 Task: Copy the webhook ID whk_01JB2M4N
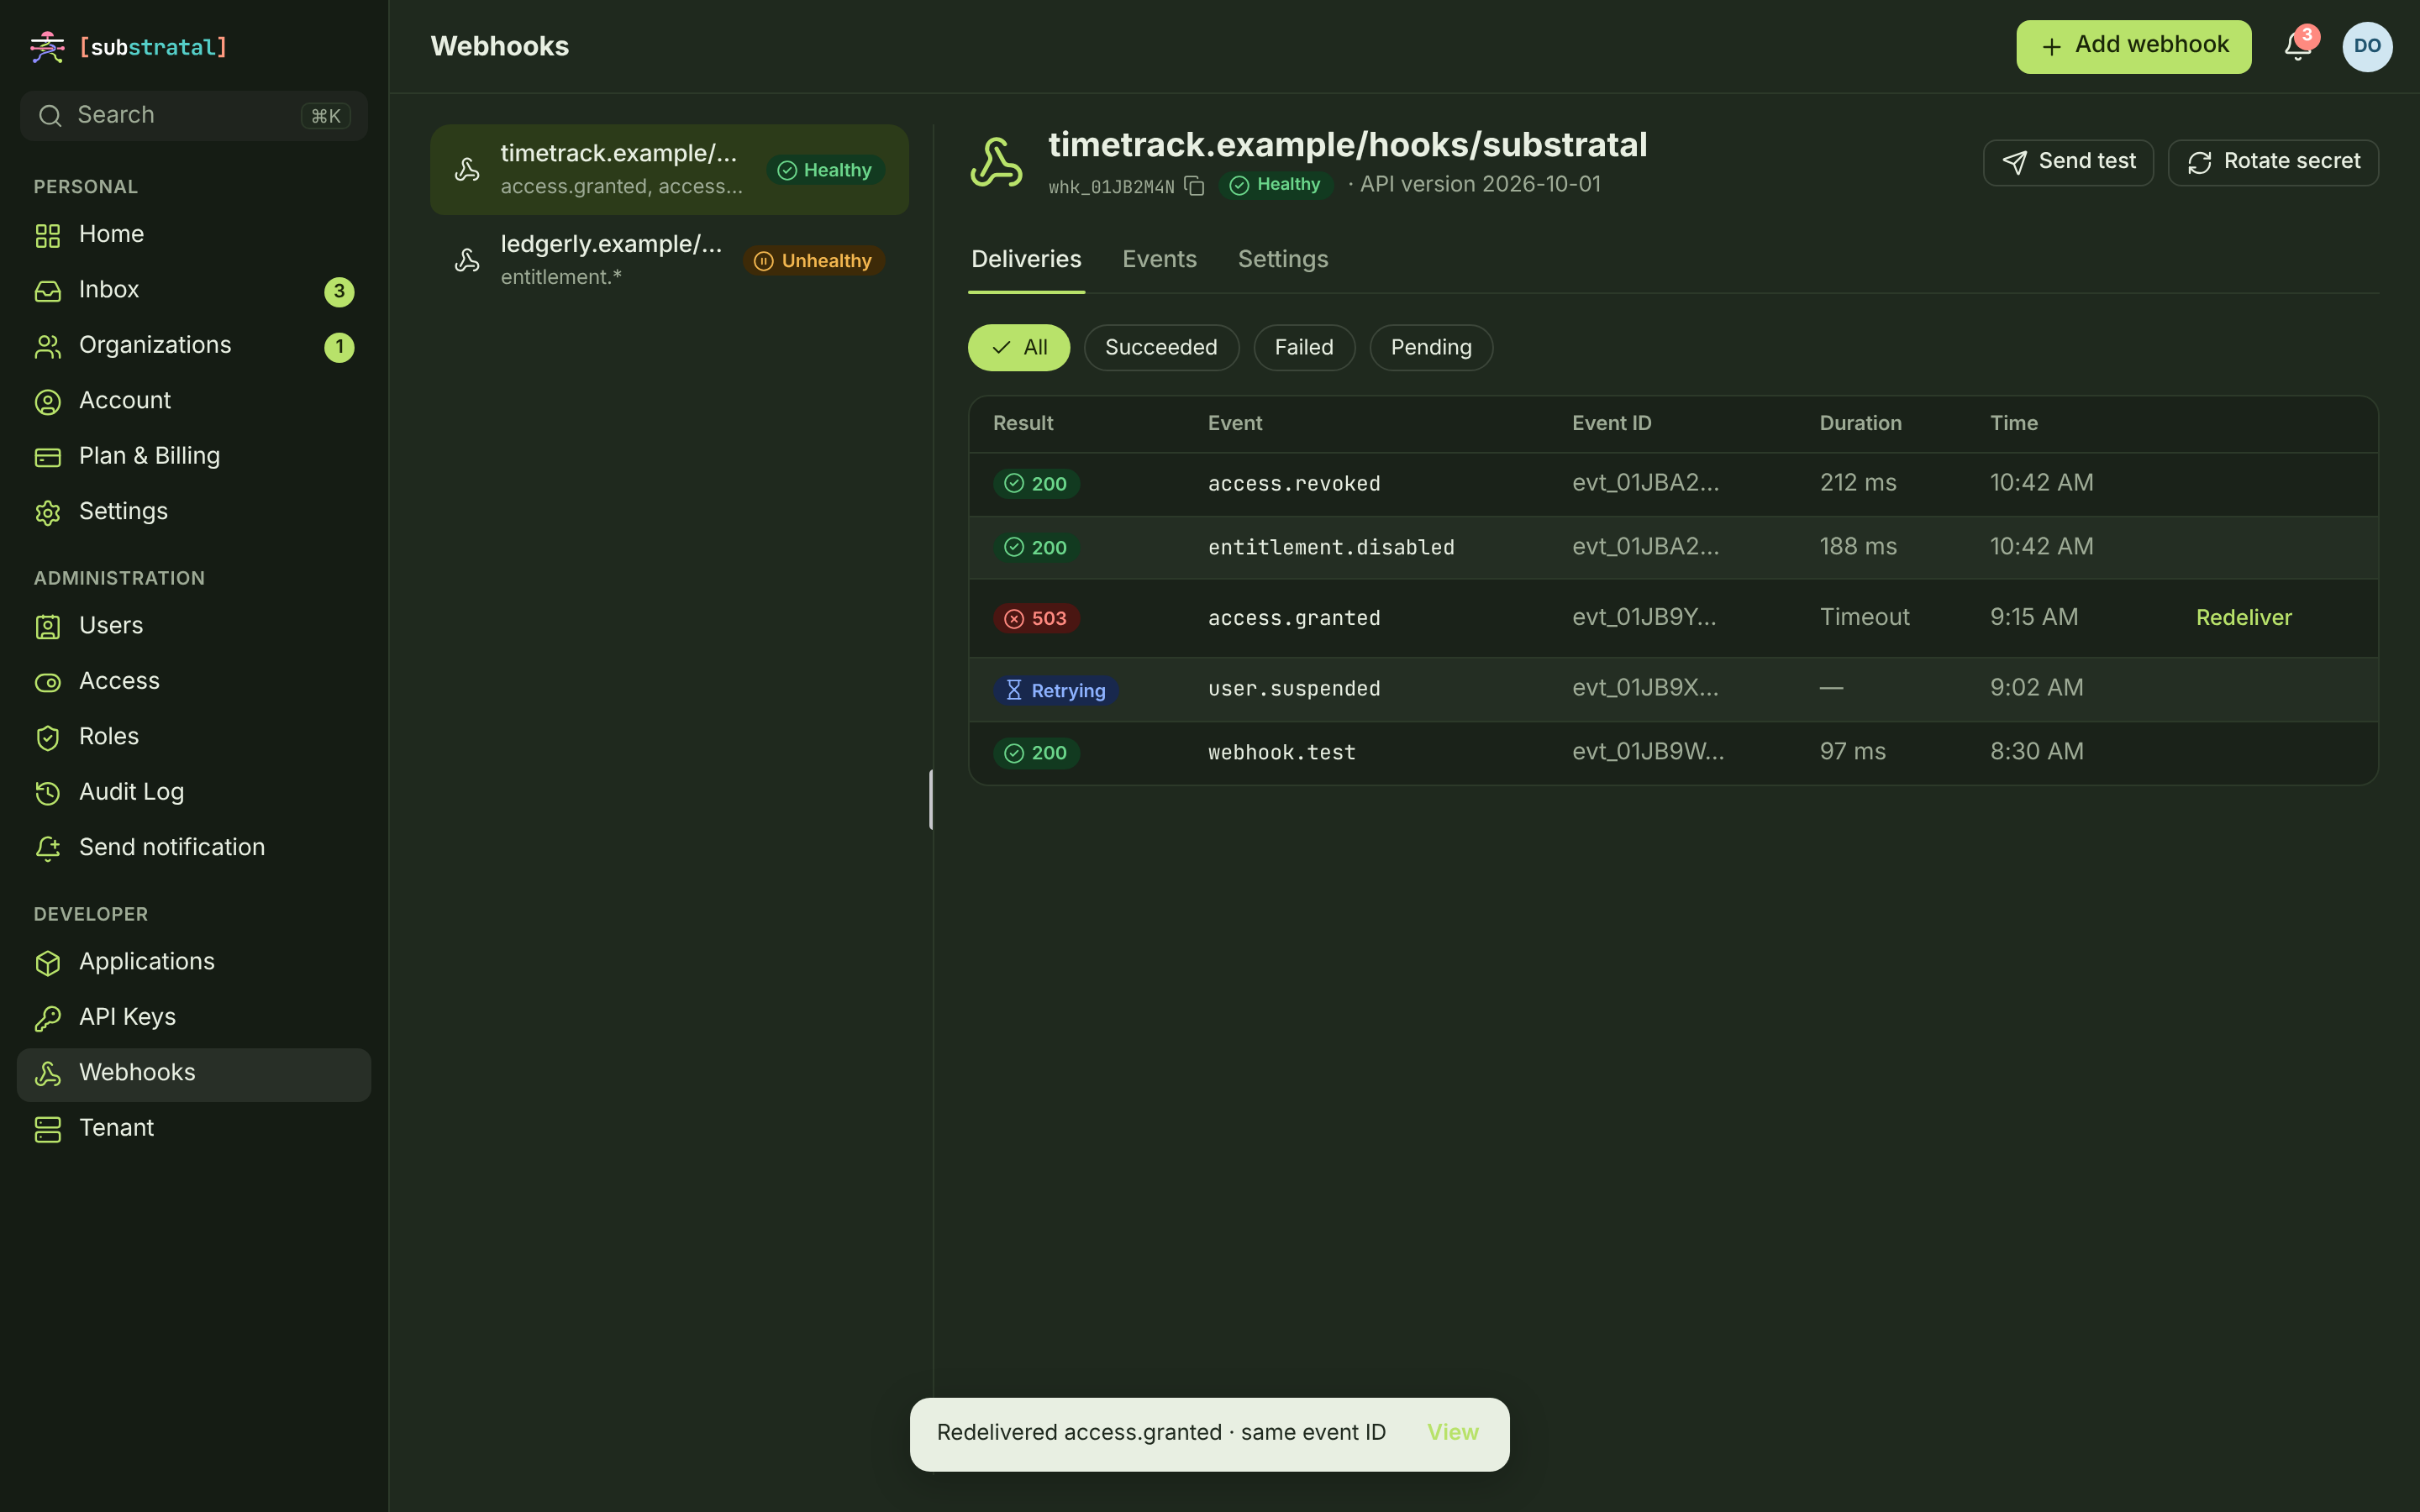pyautogui.click(x=1194, y=186)
